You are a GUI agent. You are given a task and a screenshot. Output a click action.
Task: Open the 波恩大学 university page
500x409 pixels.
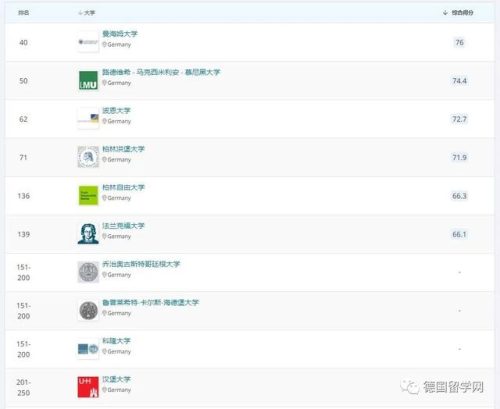pyautogui.click(x=116, y=110)
